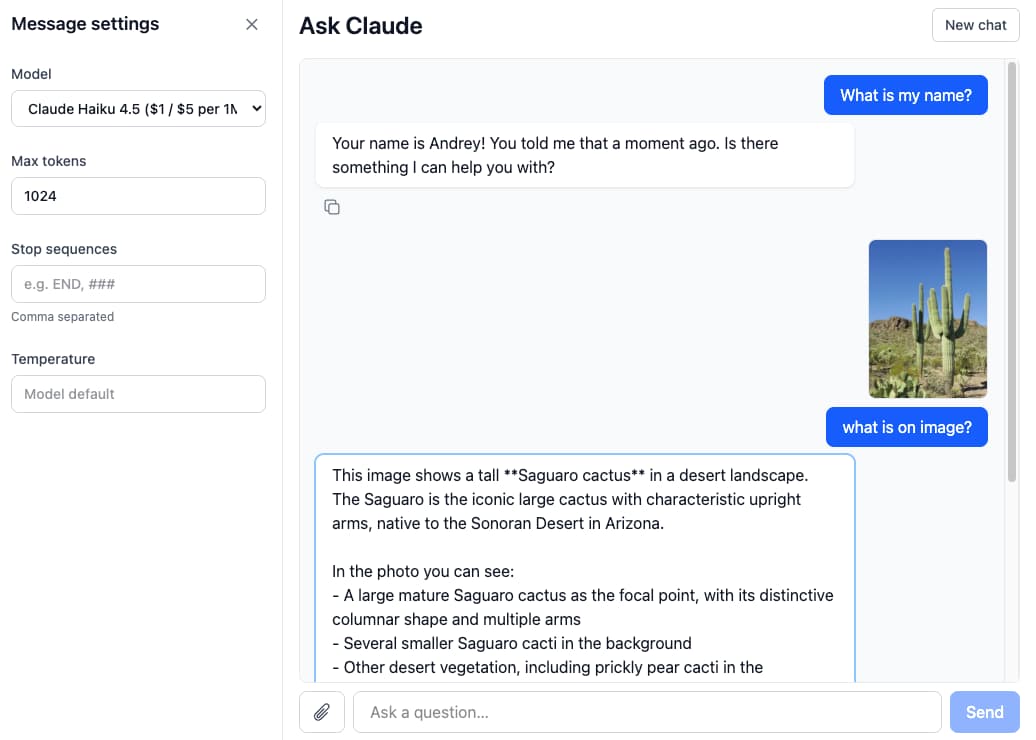Screen dimensions: 1036x740
Task: Click the chat scrollbar thumb
Action: [x=1012, y=272]
